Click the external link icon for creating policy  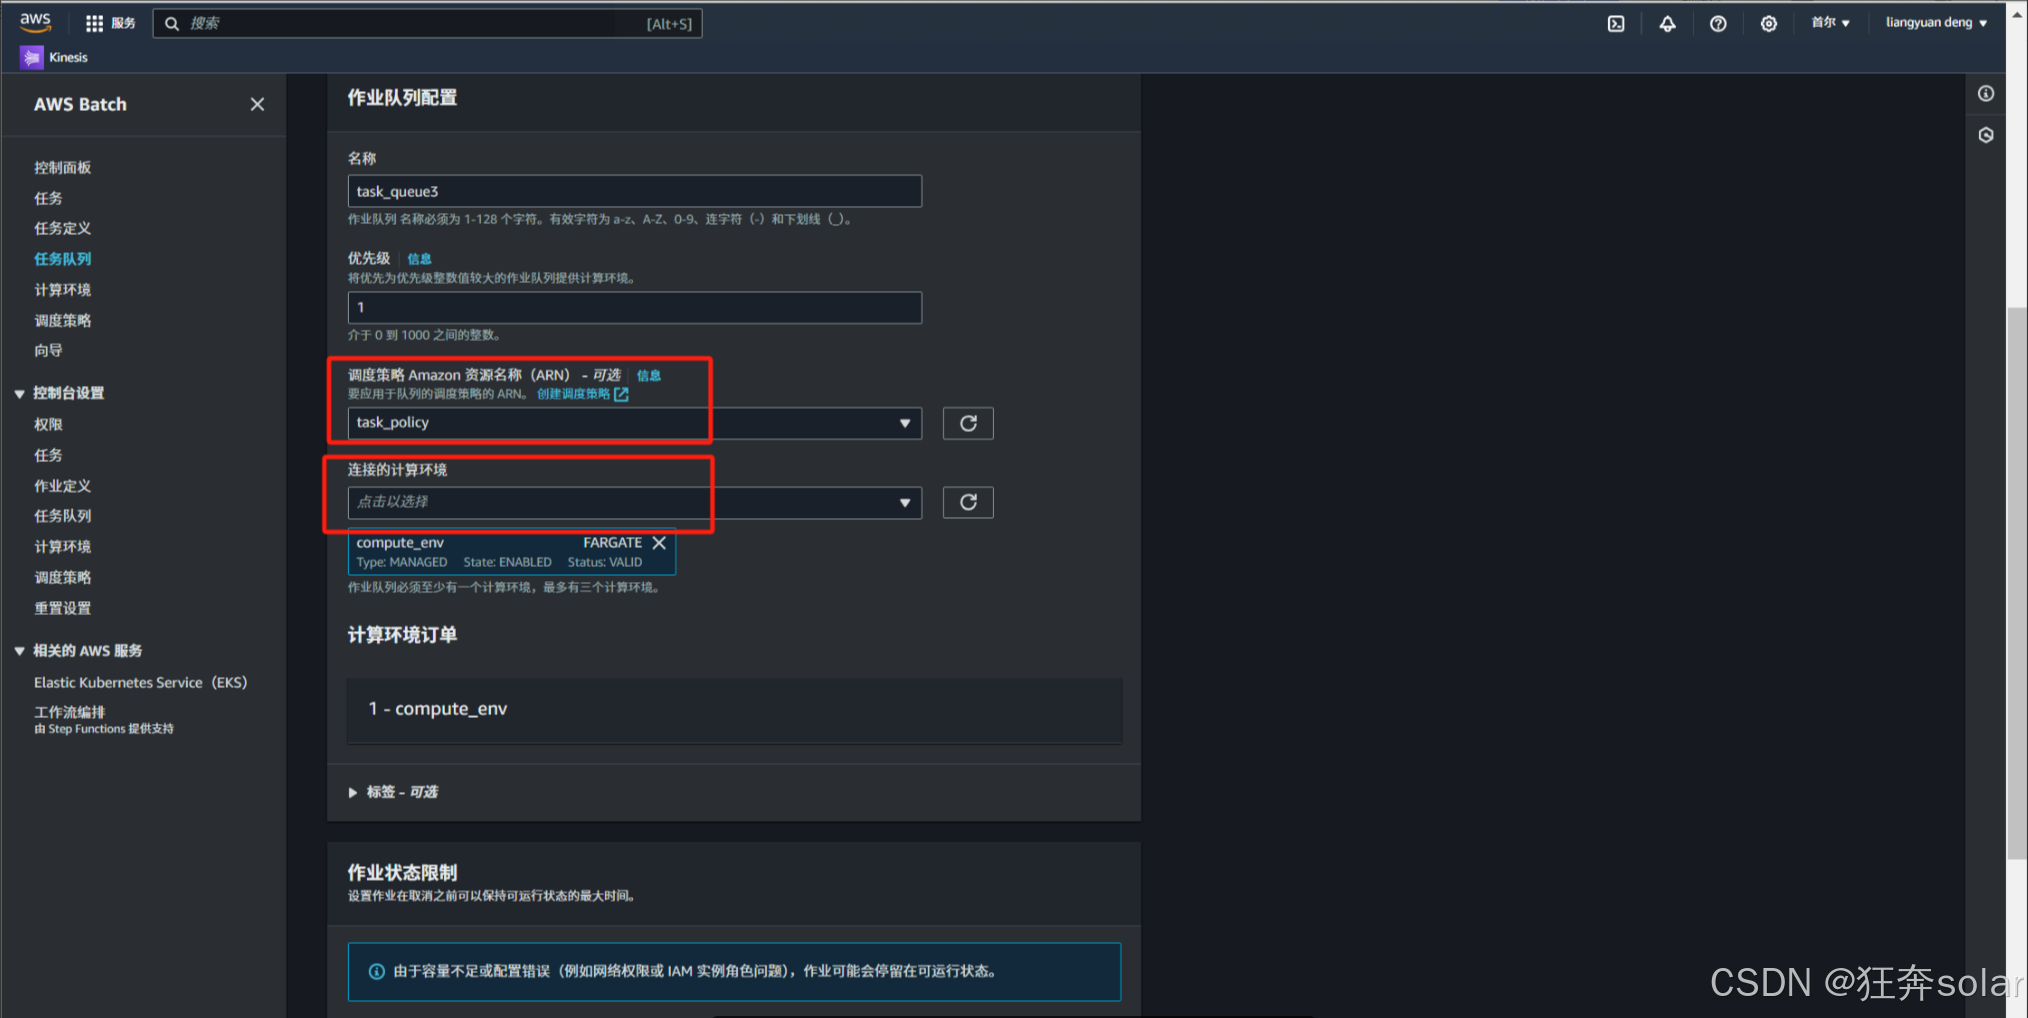[x=621, y=394]
